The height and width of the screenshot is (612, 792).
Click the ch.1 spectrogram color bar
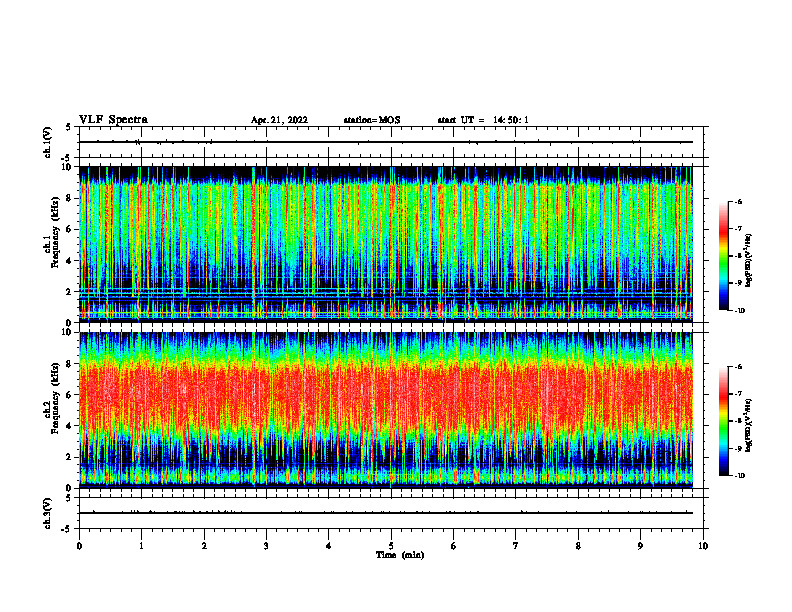[723, 256]
